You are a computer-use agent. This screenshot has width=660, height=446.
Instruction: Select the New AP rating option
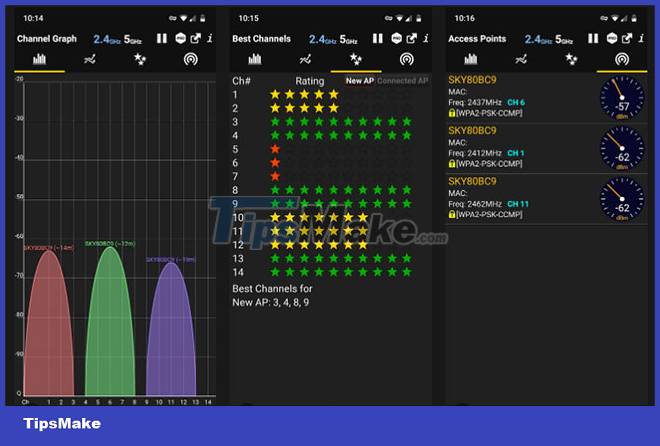pos(360,81)
